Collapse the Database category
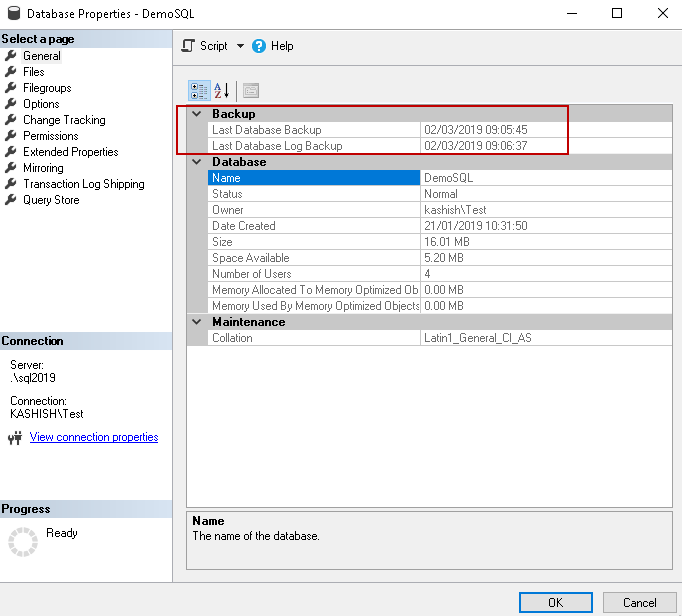682x616 pixels. click(197, 162)
